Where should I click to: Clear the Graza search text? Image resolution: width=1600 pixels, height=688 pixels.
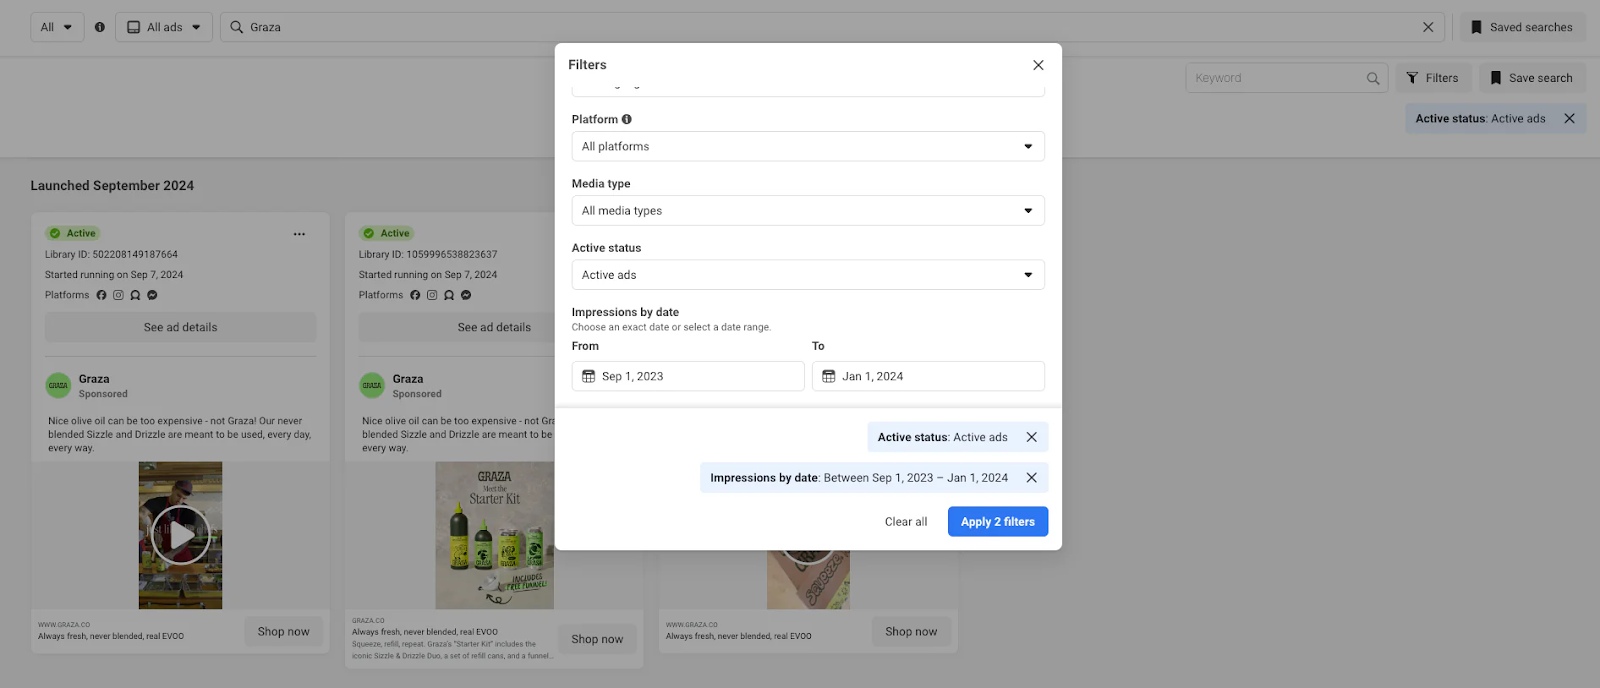[x=1428, y=27]
